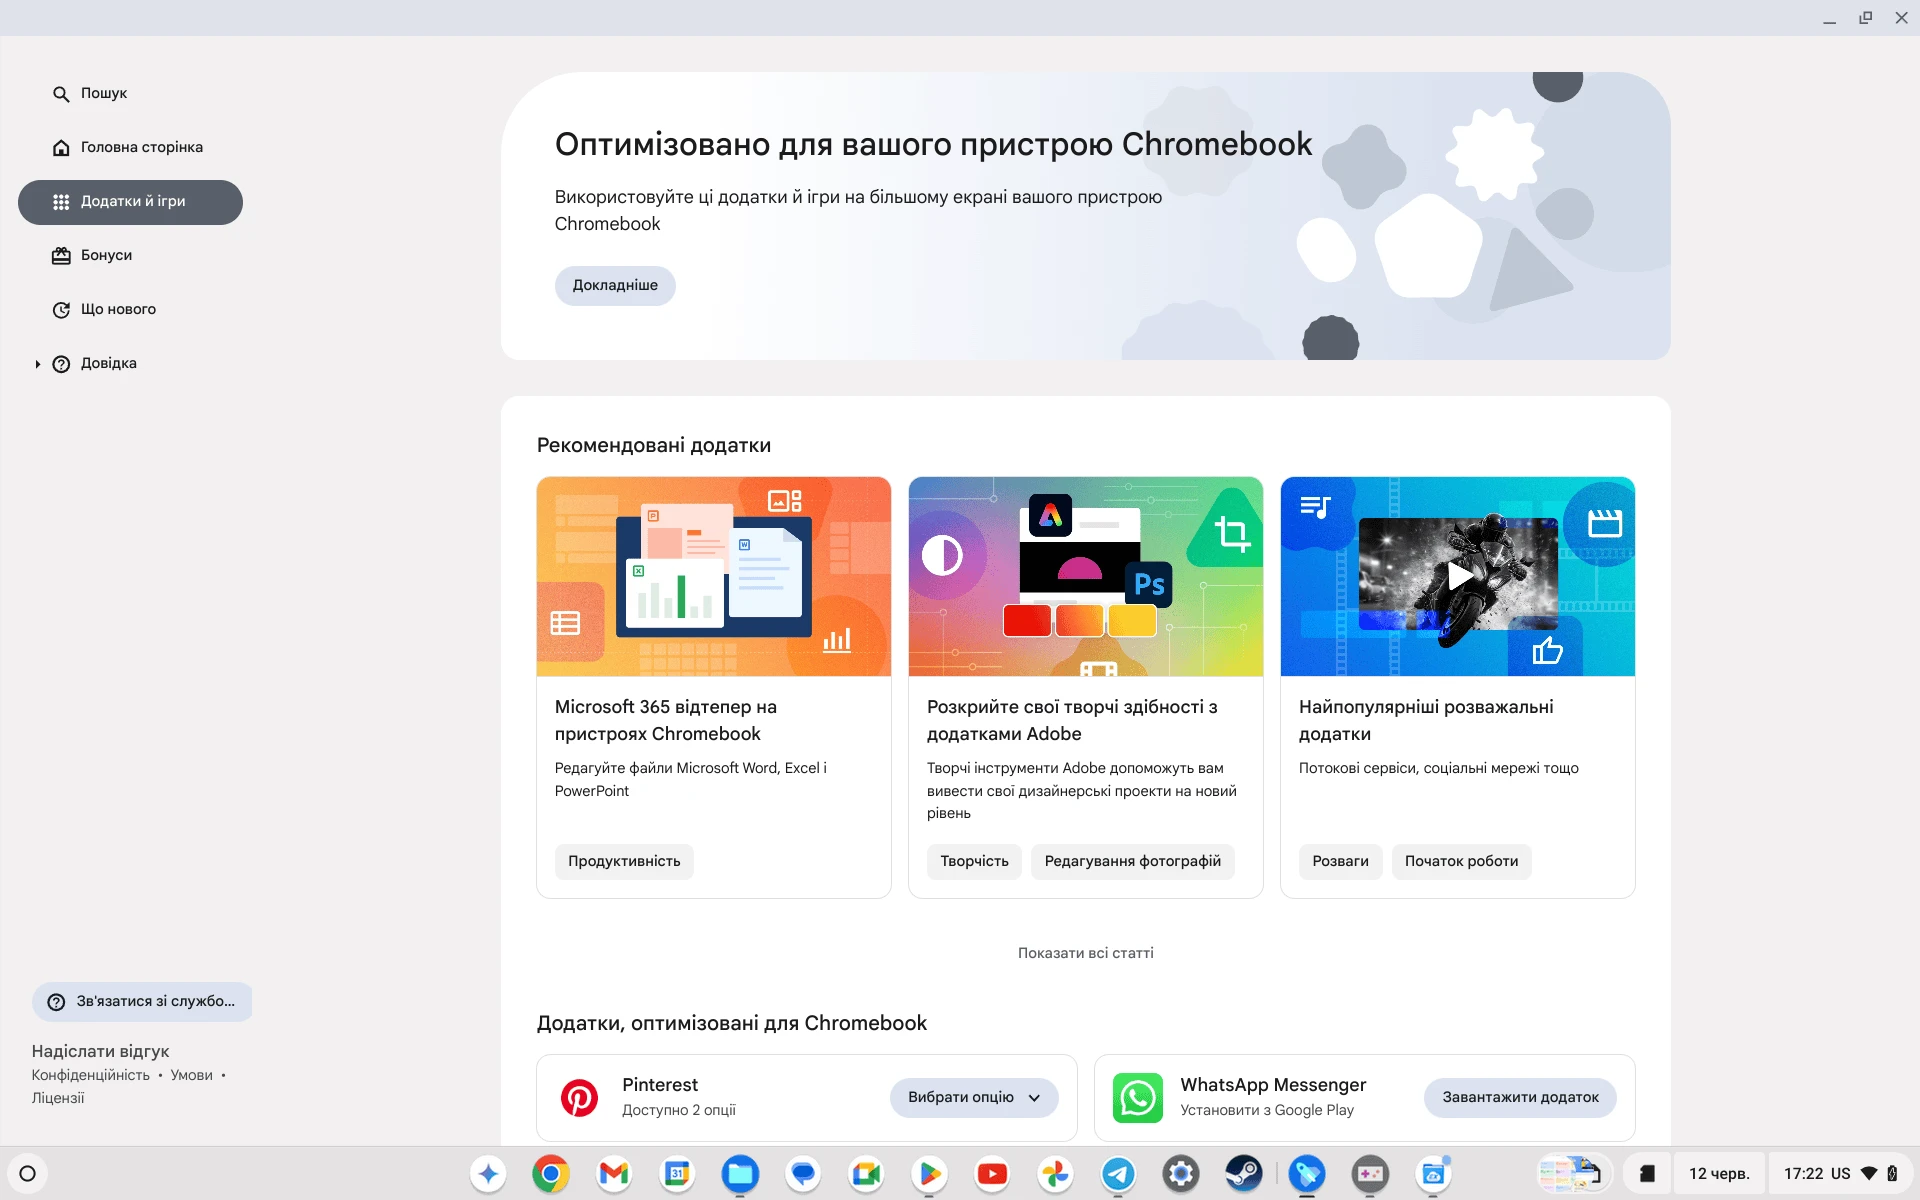
Task: Open the Бонуси section
Action: [x=130, y=256]
